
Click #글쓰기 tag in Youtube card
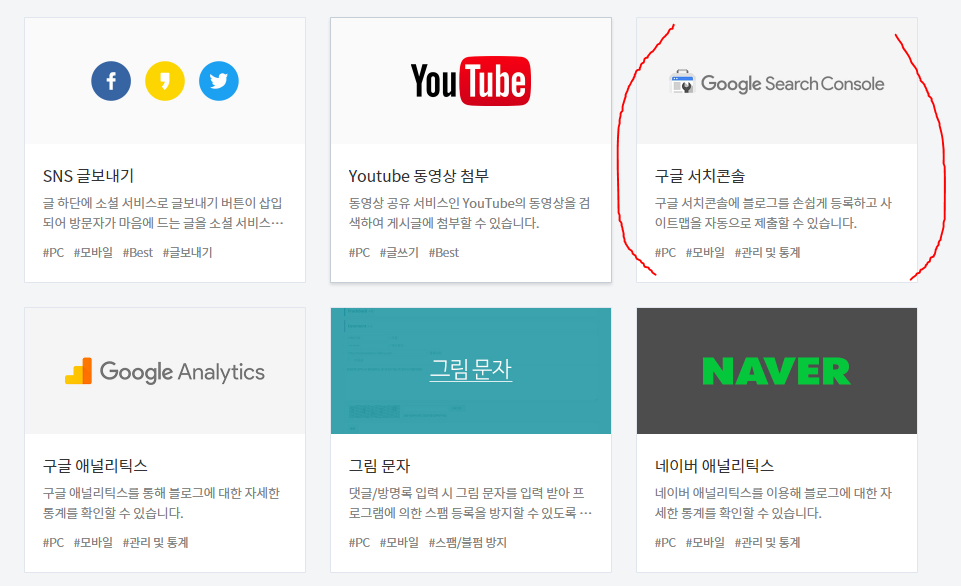[x=399, y=253]
